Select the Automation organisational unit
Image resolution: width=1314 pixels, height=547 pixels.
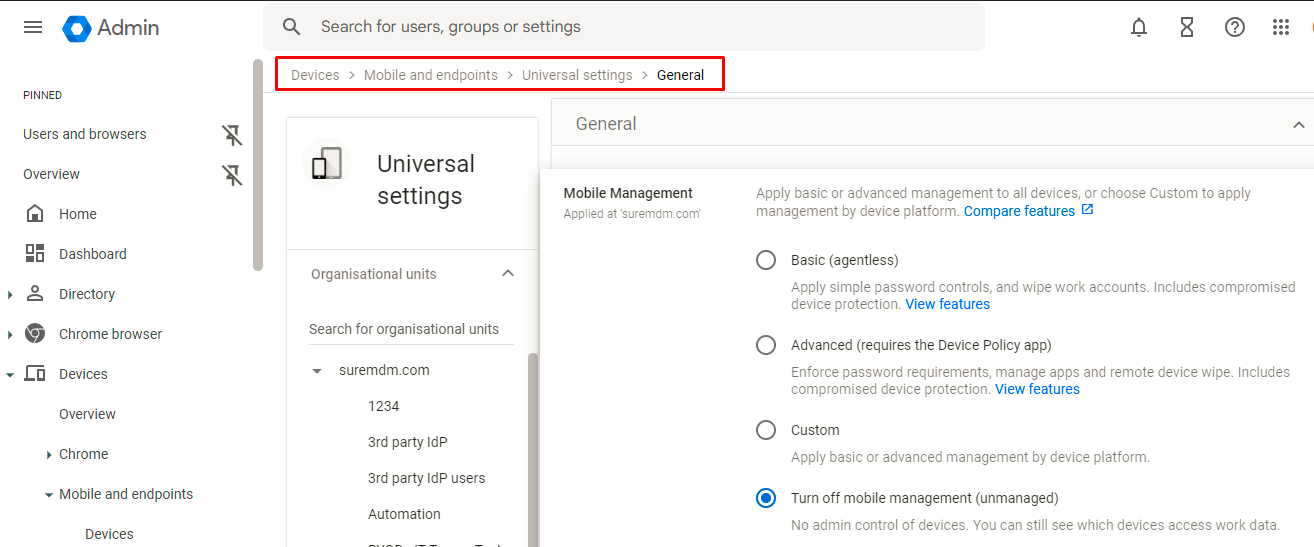pos(404,514)
